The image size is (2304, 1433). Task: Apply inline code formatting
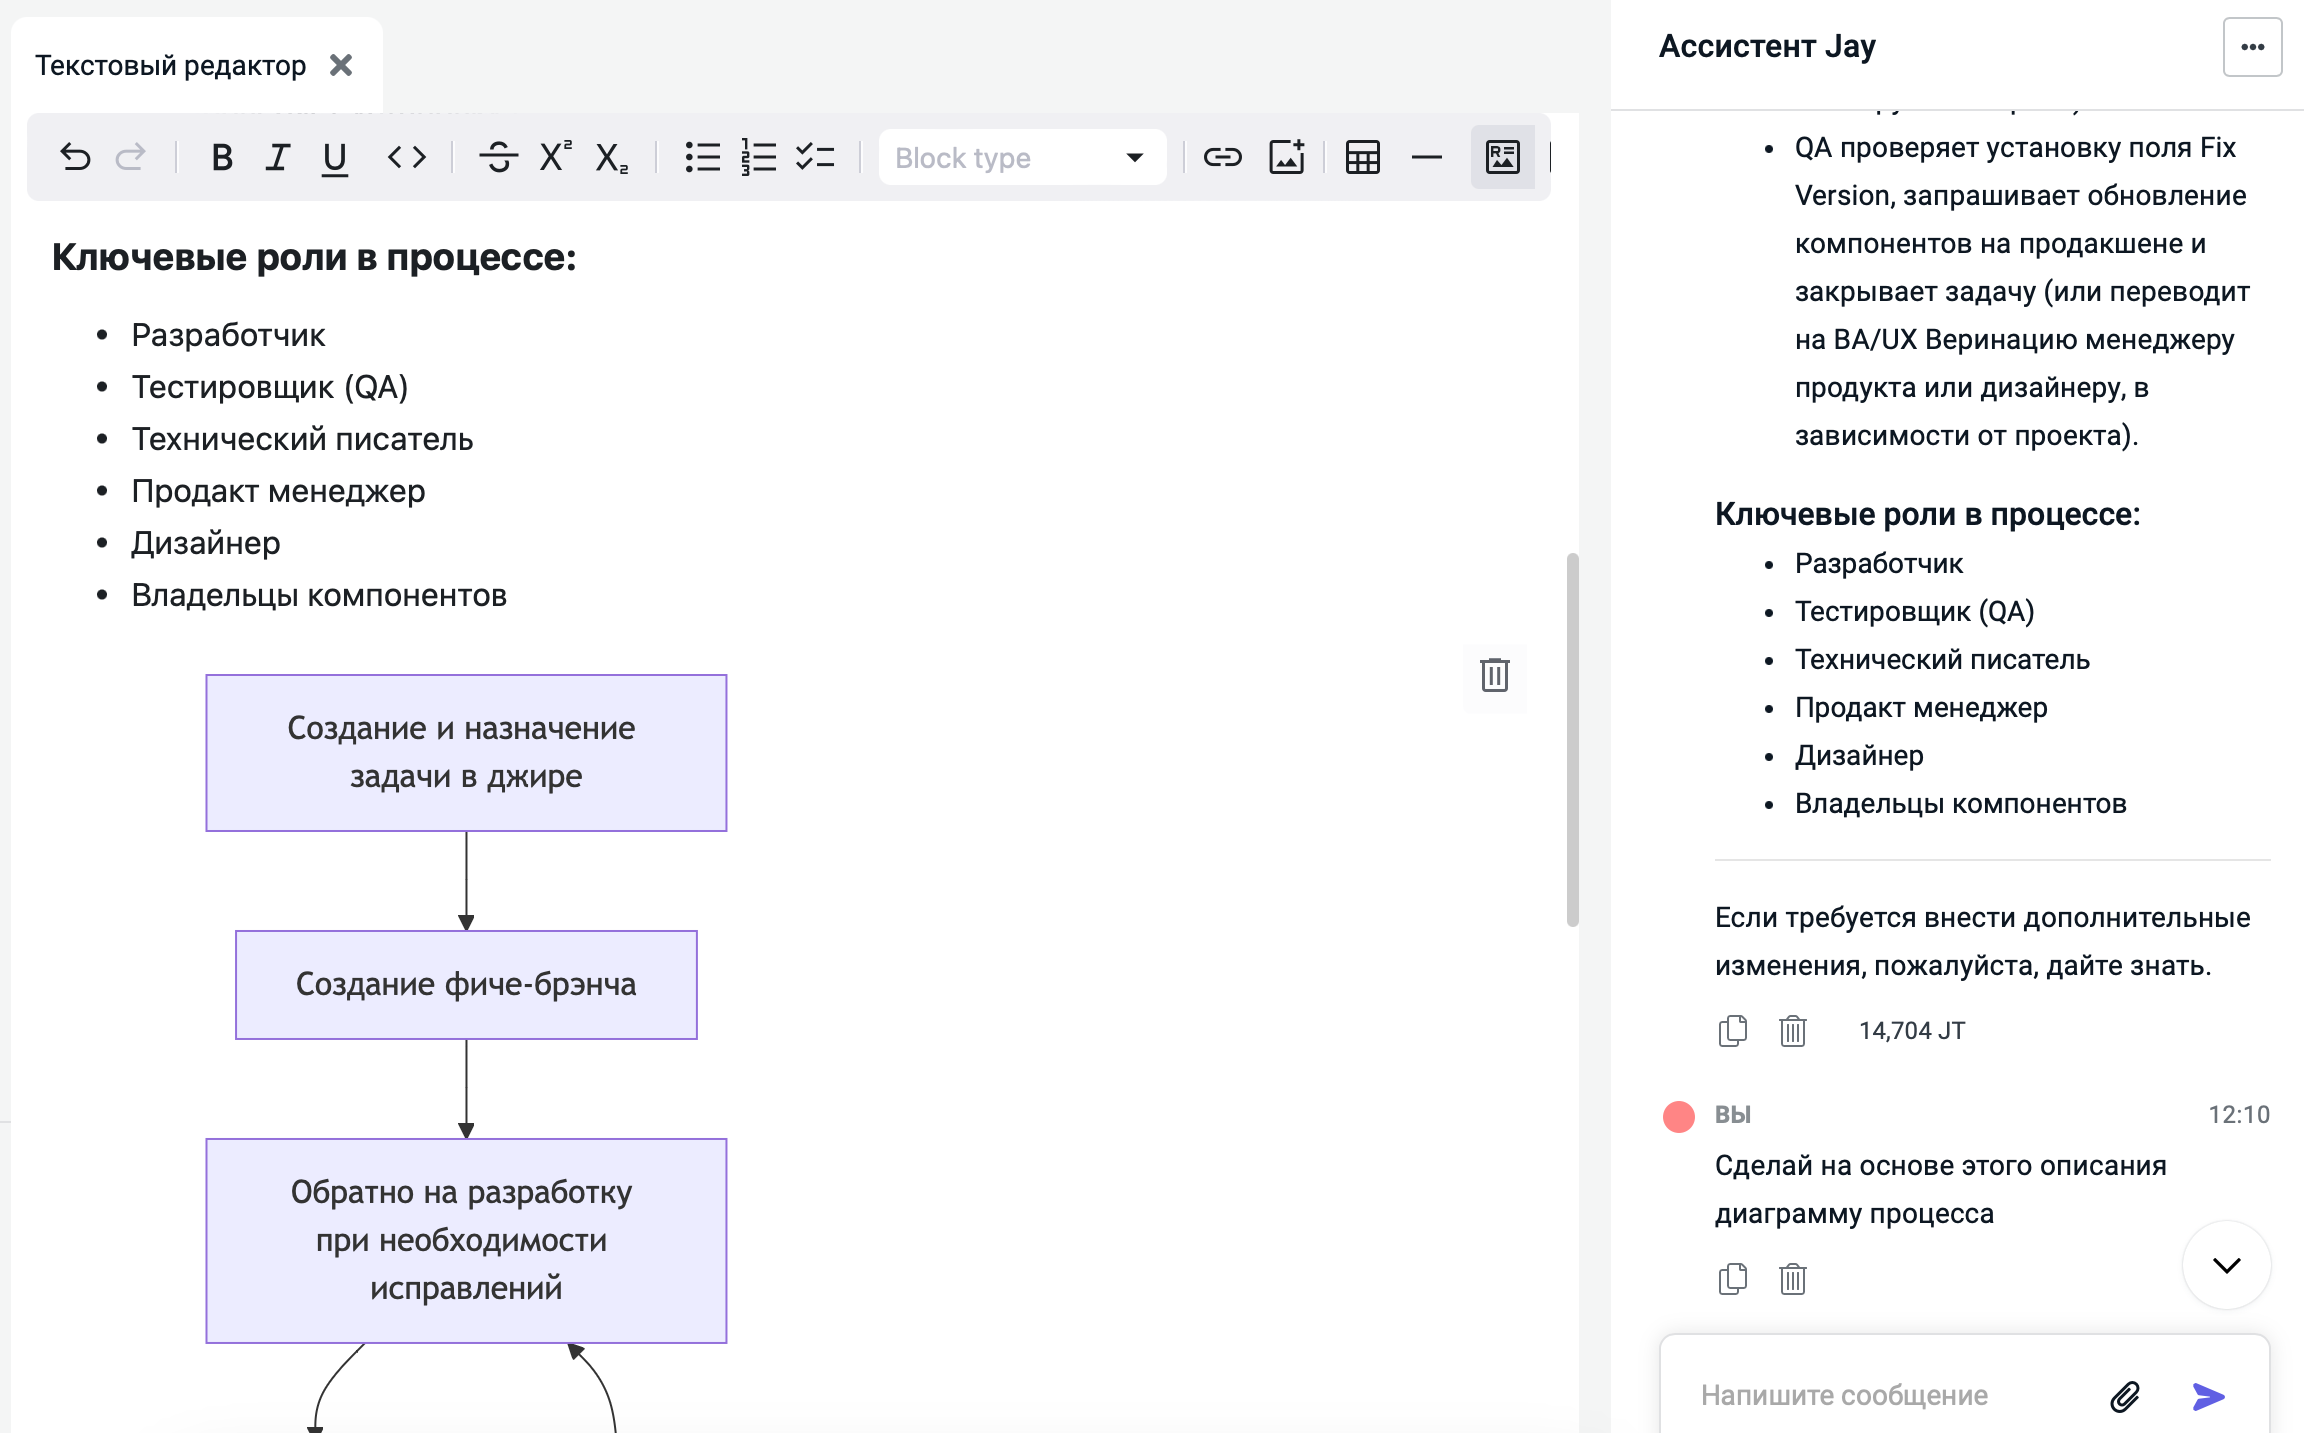click(407, 158)
